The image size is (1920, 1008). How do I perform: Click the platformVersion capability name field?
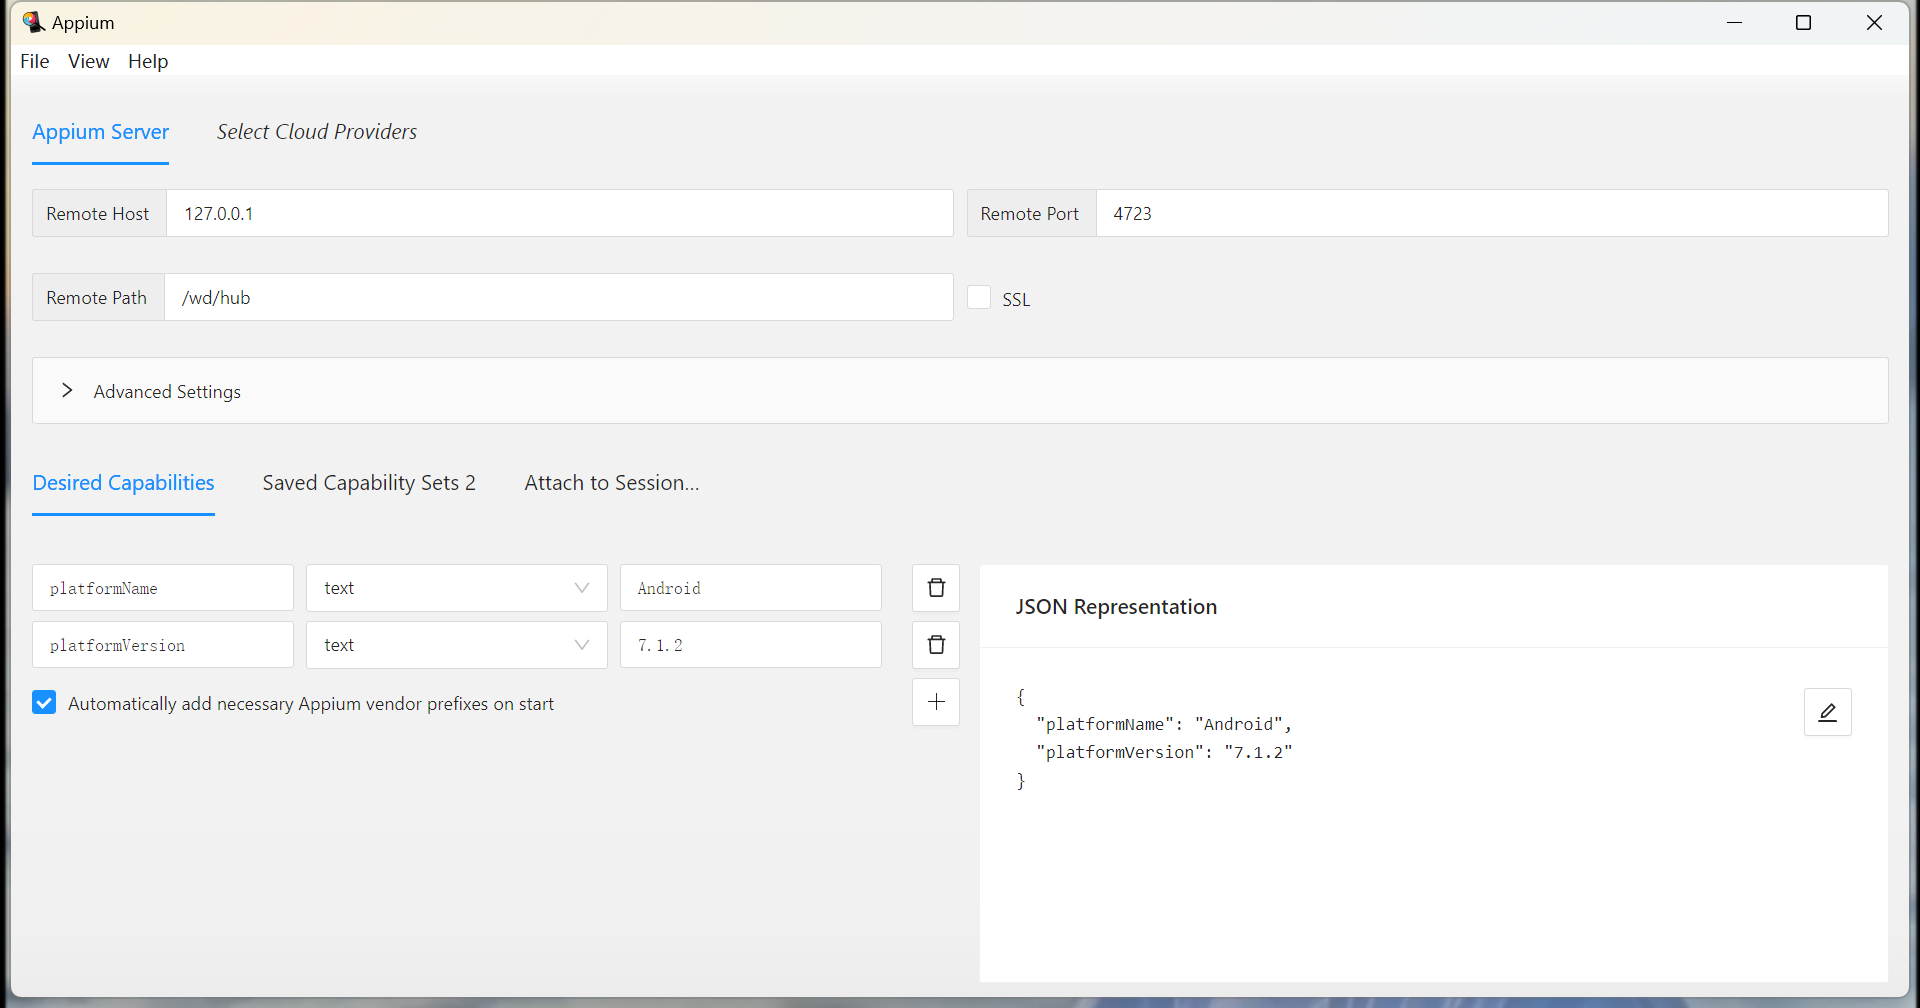point(163,645)
